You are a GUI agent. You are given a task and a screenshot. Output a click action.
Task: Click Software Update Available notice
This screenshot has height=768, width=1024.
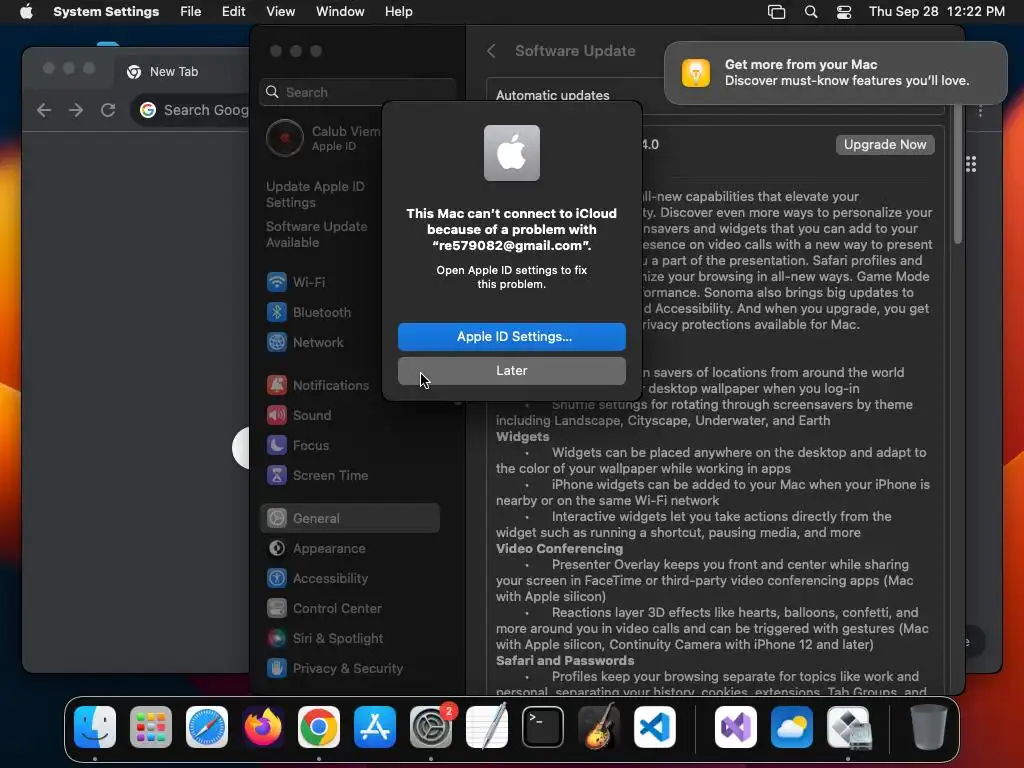click(317, 234)
